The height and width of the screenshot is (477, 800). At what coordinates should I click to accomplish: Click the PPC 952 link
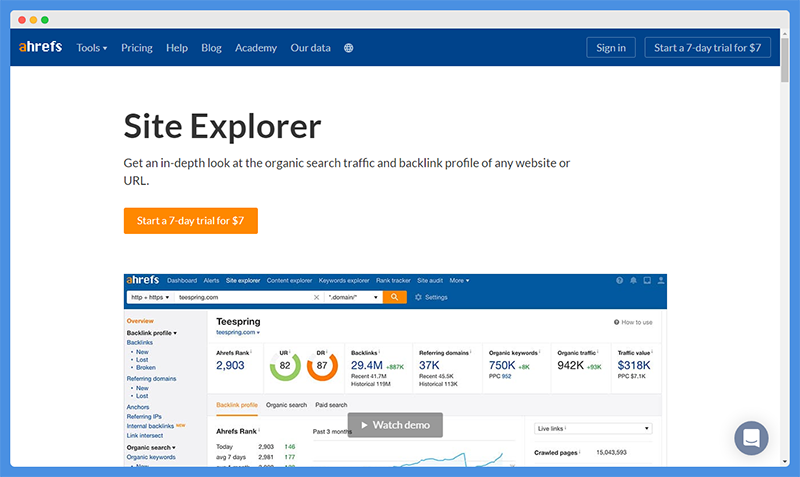pyautogui.click(x=506, y=376)
